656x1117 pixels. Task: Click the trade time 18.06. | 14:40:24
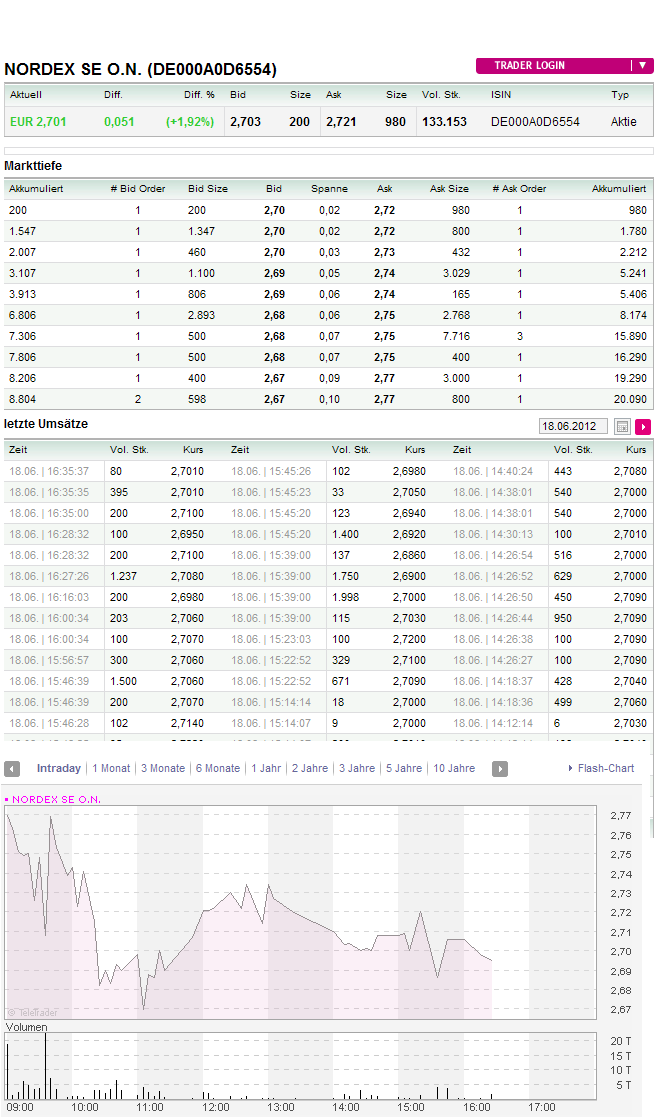click(493, 472)
